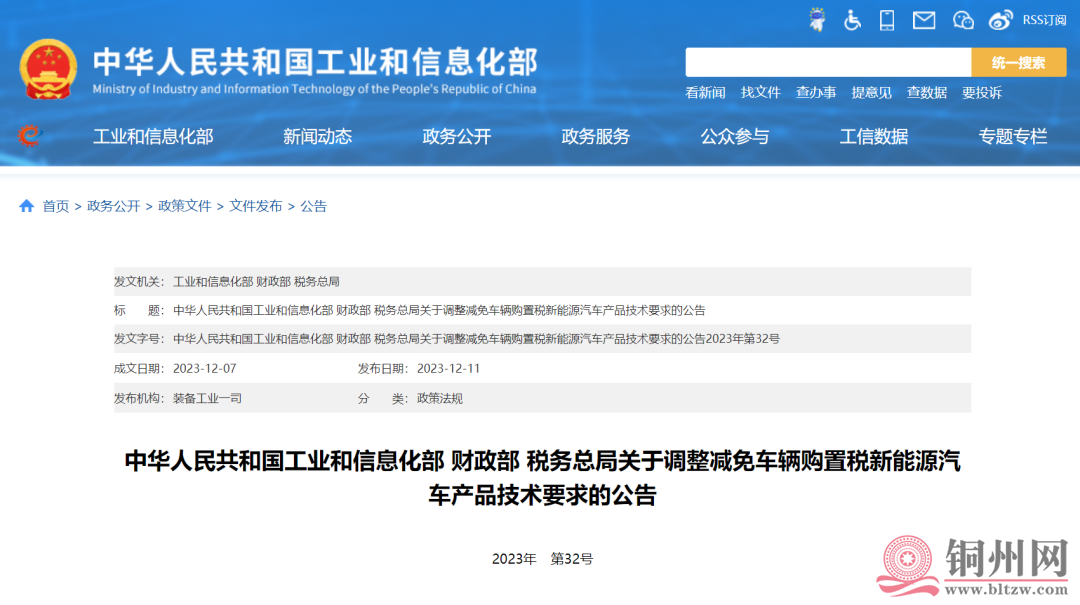This screenshot has height=605, width=1080.
Task: Open the 专题专栏 nav menu
Action: (1013, 136)
